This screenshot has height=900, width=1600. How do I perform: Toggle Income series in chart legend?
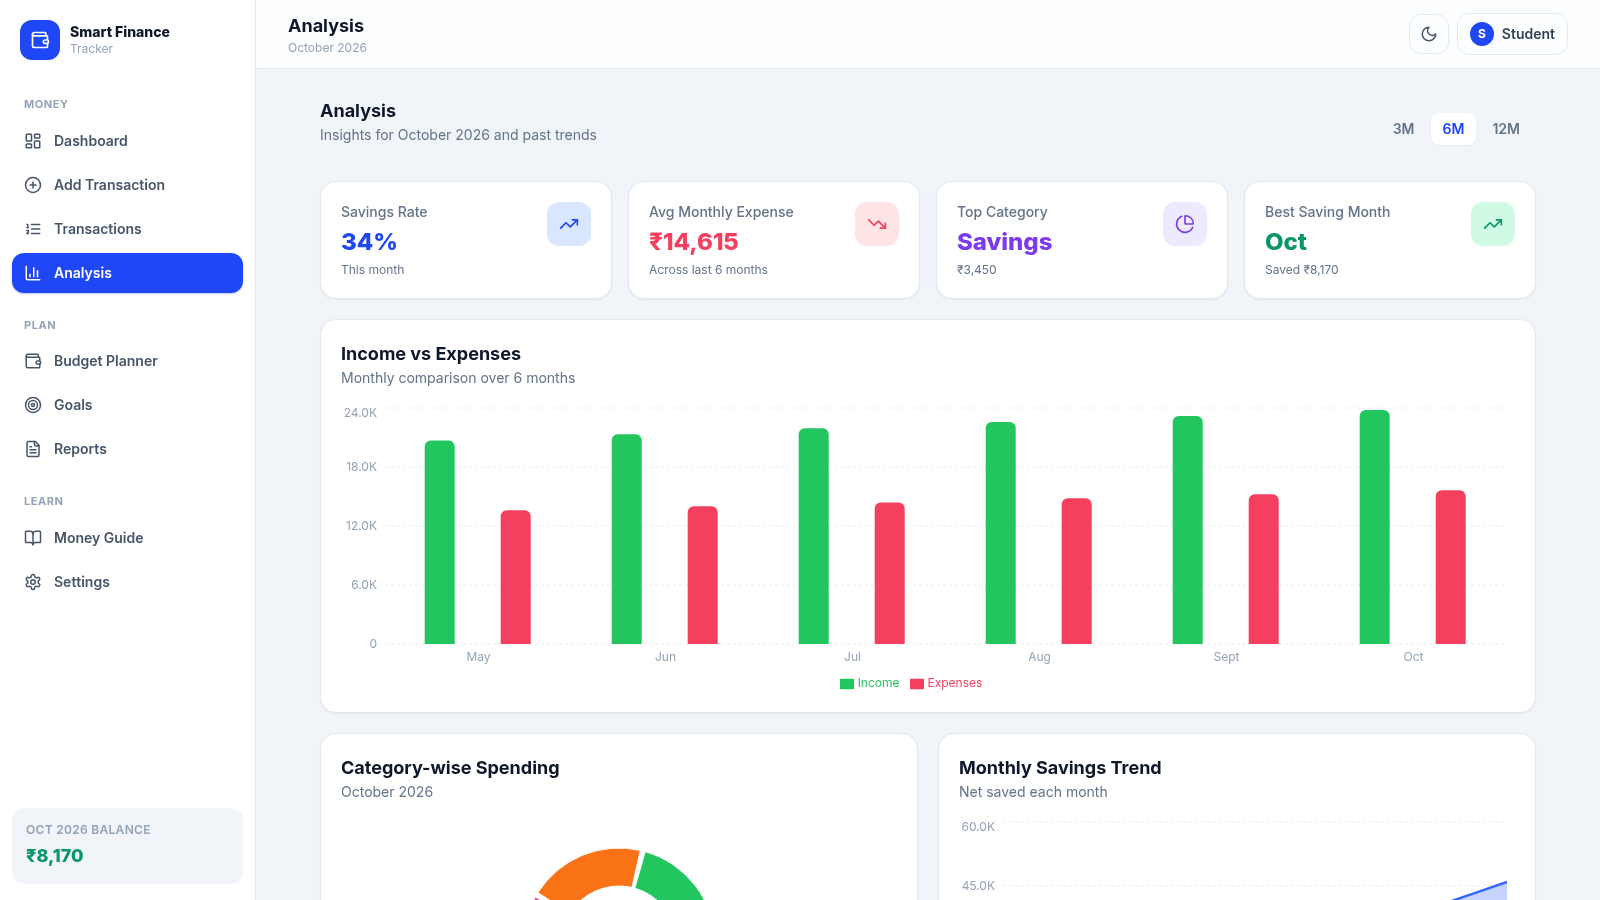(x=870, y=683)
